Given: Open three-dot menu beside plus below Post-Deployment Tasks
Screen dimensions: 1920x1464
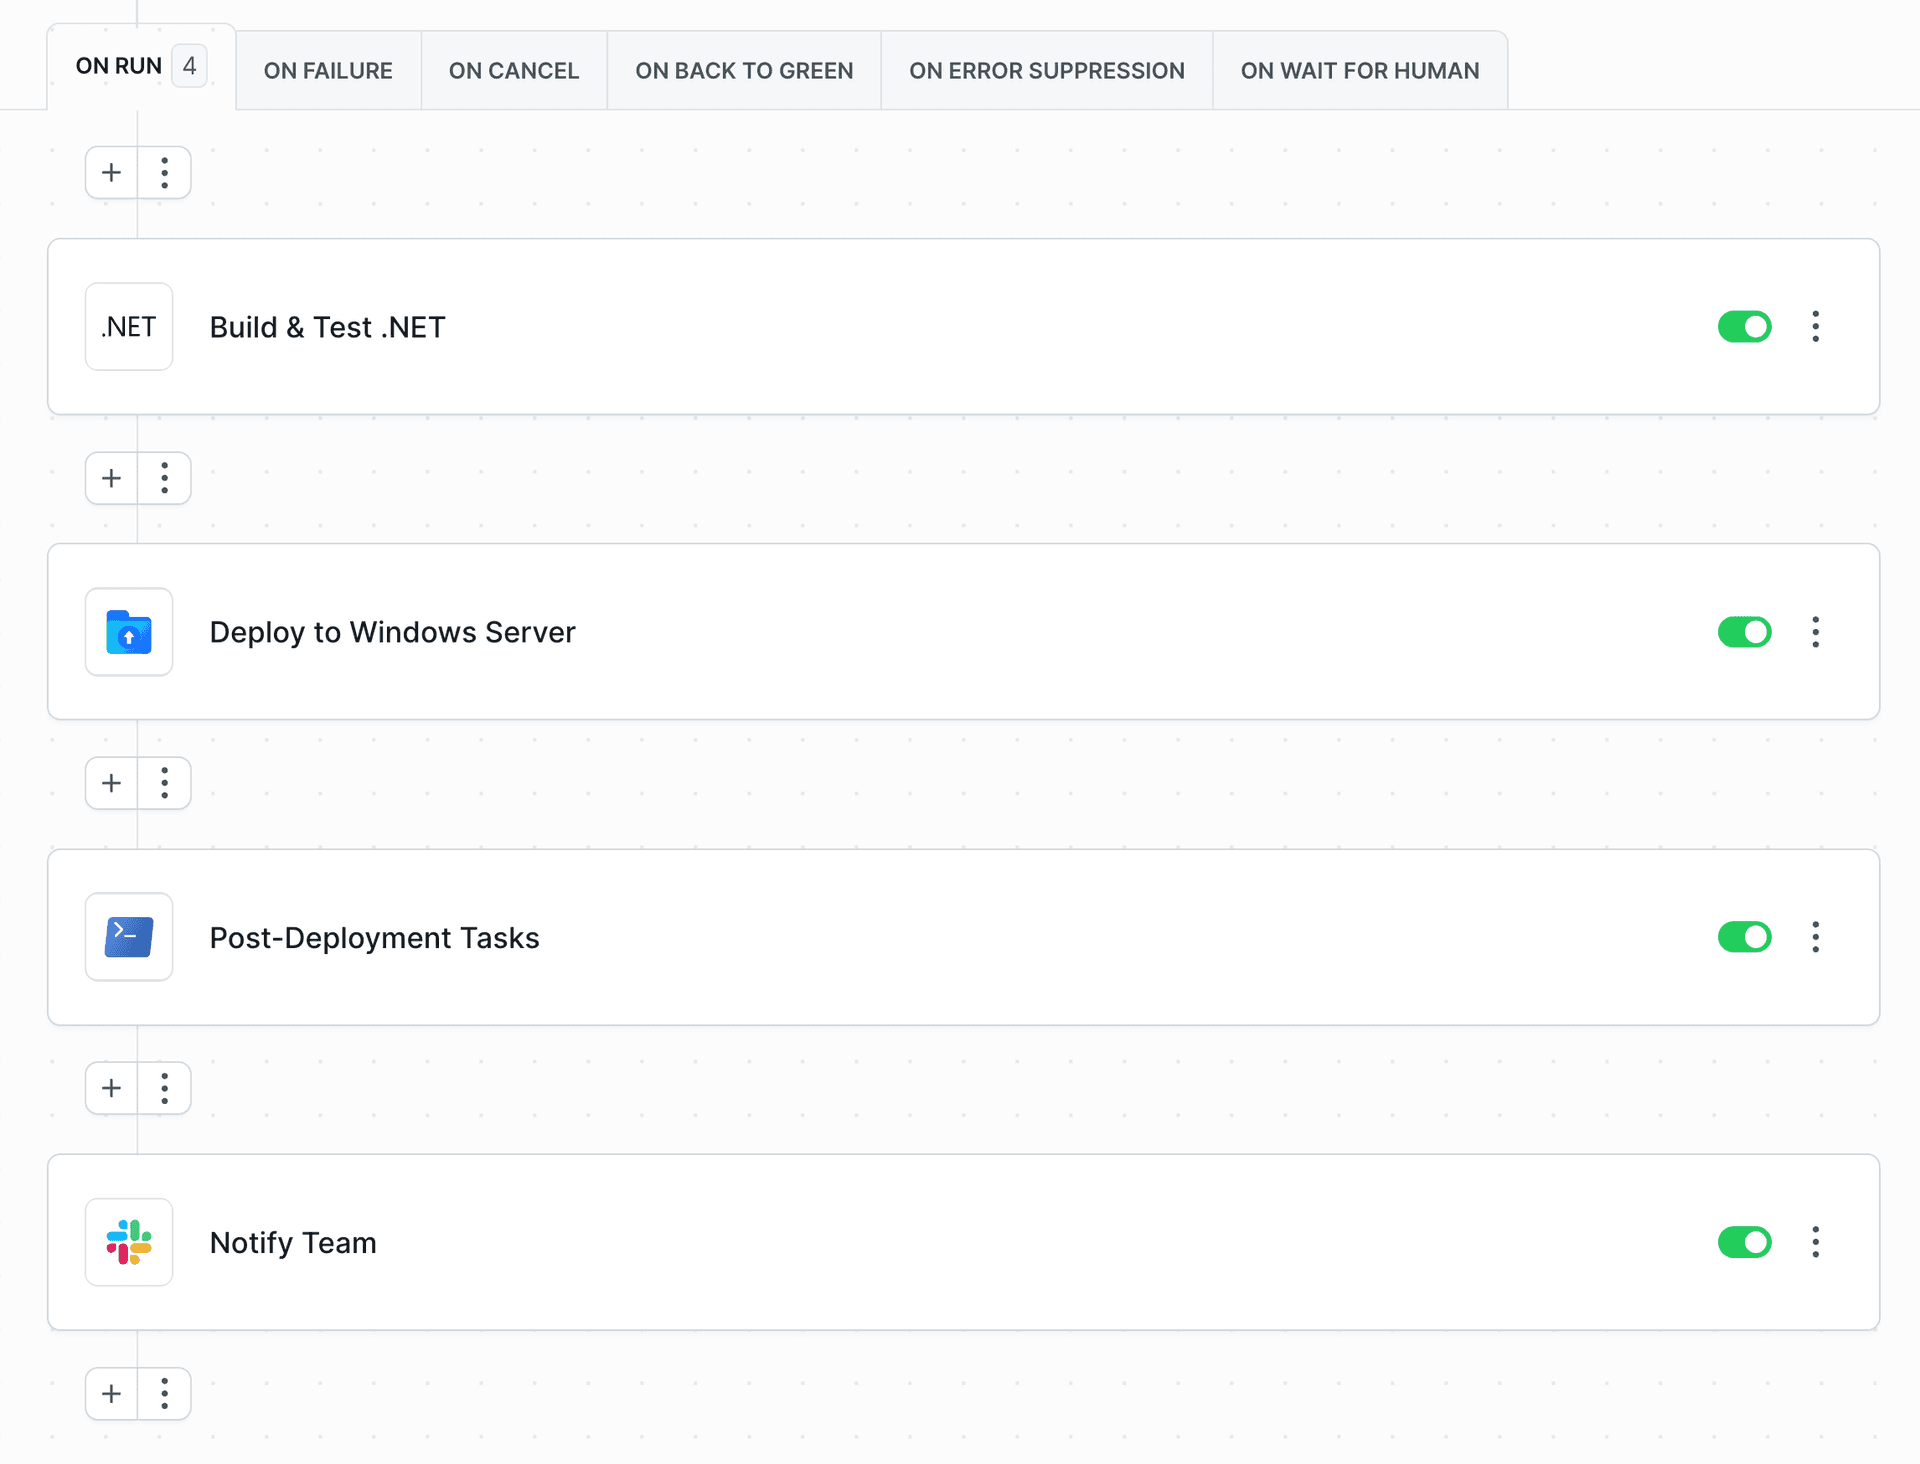Looking at the screenshot, I should click(x=165, y=1088).
